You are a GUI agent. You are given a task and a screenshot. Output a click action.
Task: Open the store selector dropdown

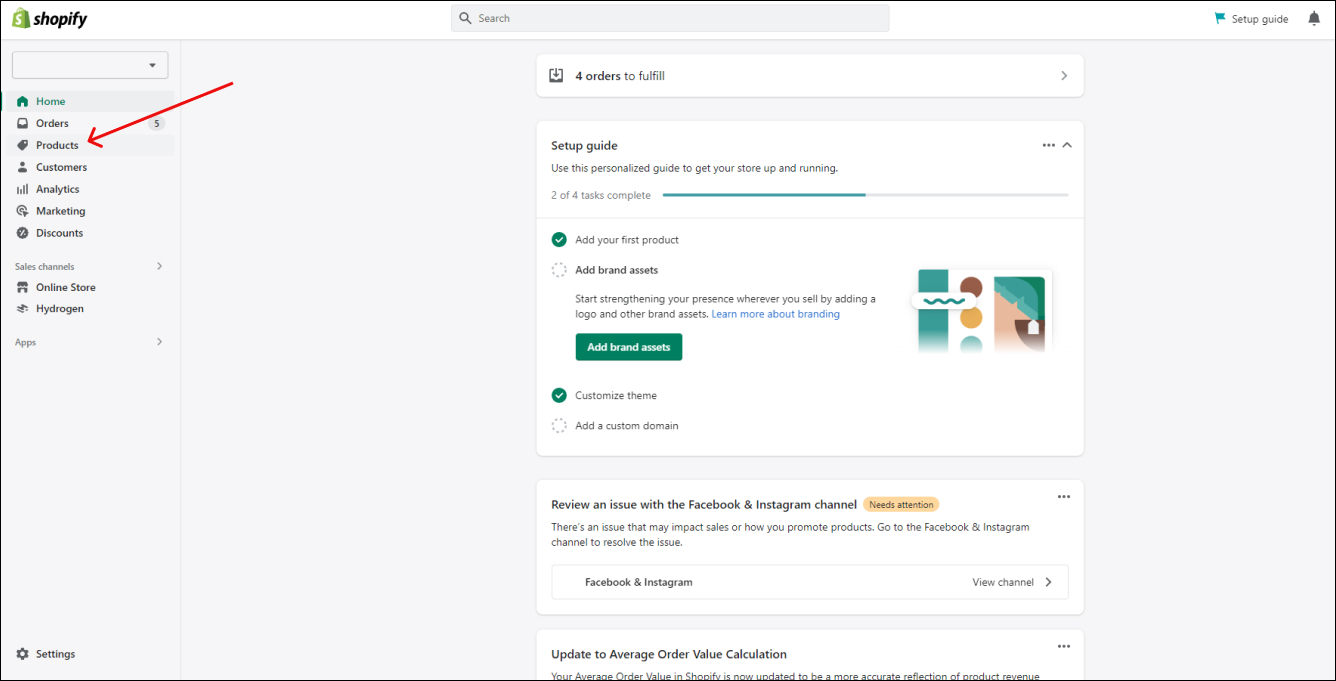point(90,65)
